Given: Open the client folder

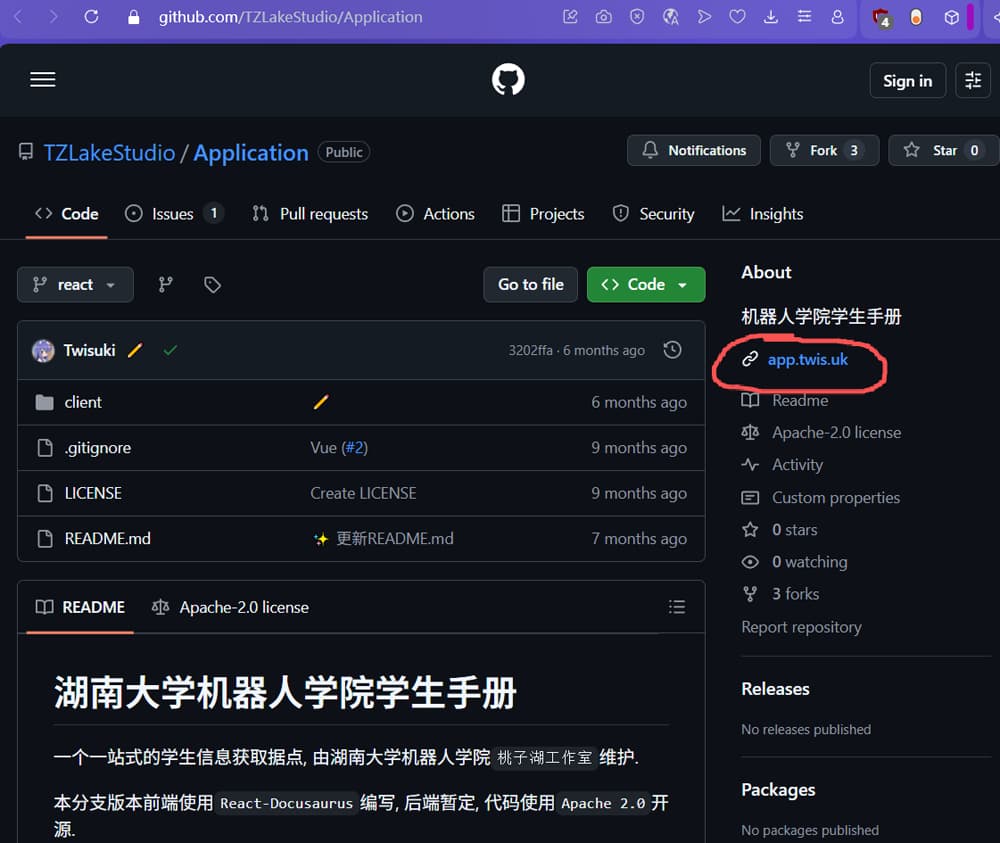Looking at the screenshot, I should pos(83,402).
